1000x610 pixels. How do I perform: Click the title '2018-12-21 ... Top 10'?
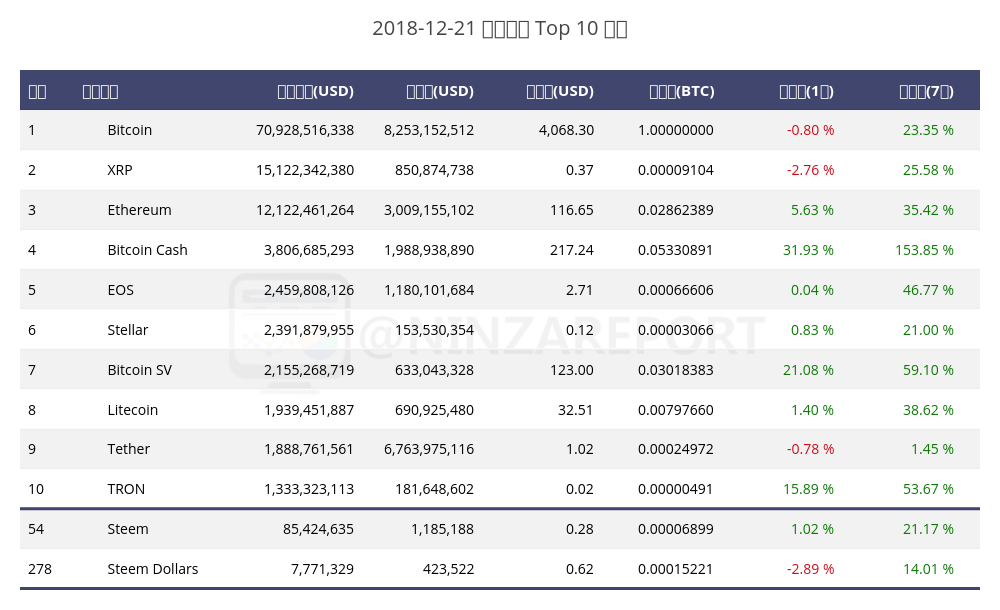(x=500, y=29)
